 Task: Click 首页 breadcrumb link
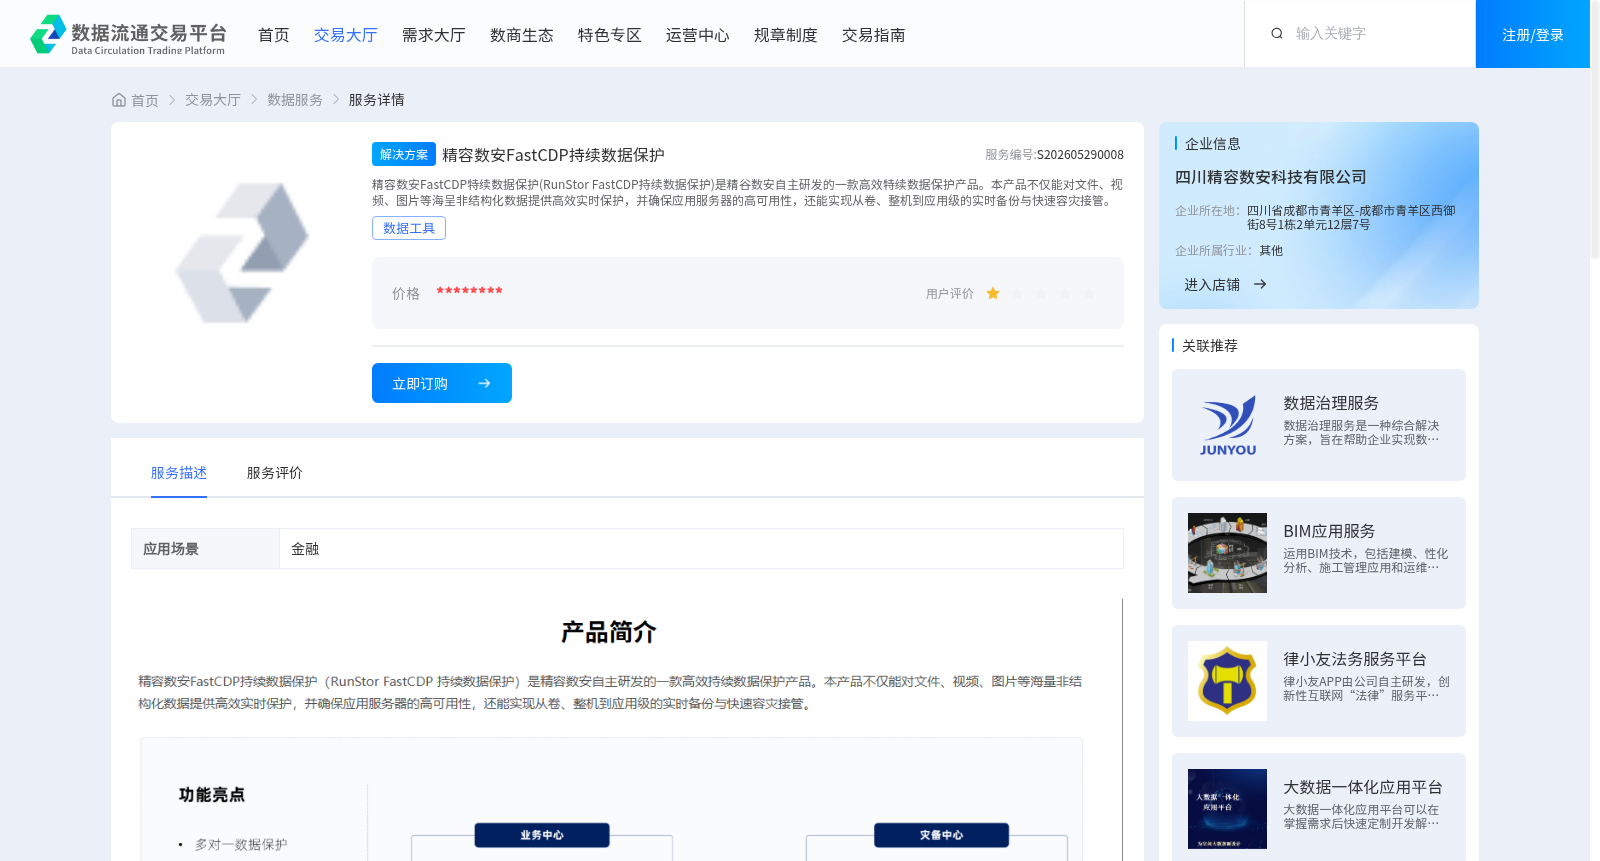pos(145,100)
